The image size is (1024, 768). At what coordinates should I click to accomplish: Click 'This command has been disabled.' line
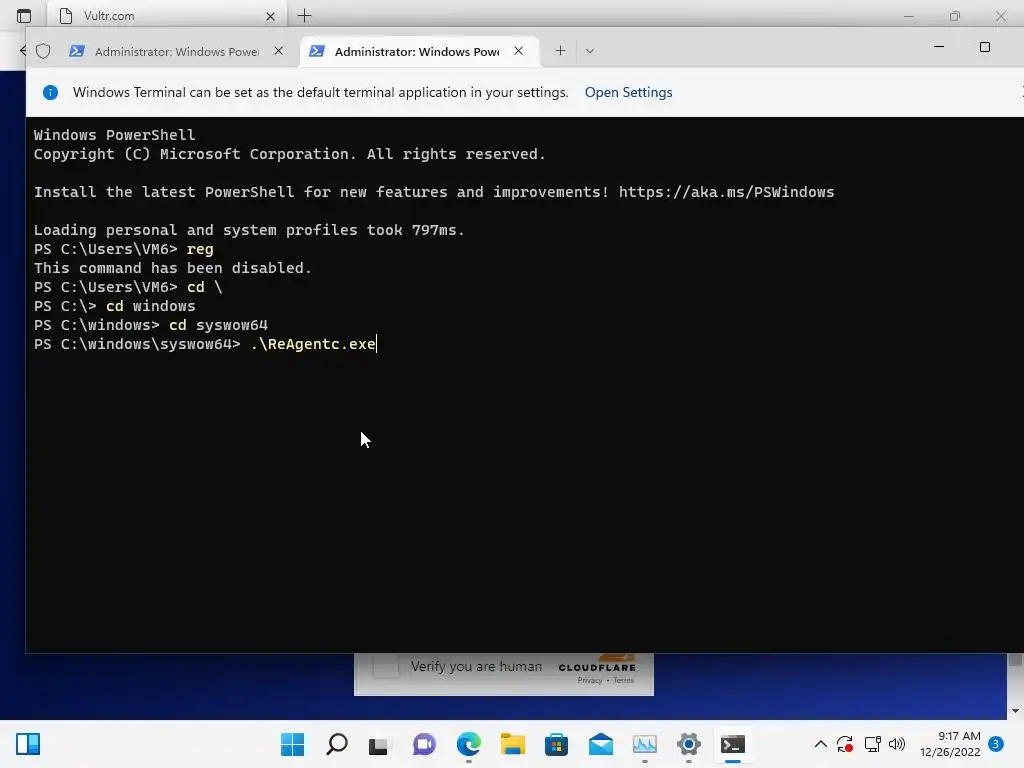coord(173,268)
